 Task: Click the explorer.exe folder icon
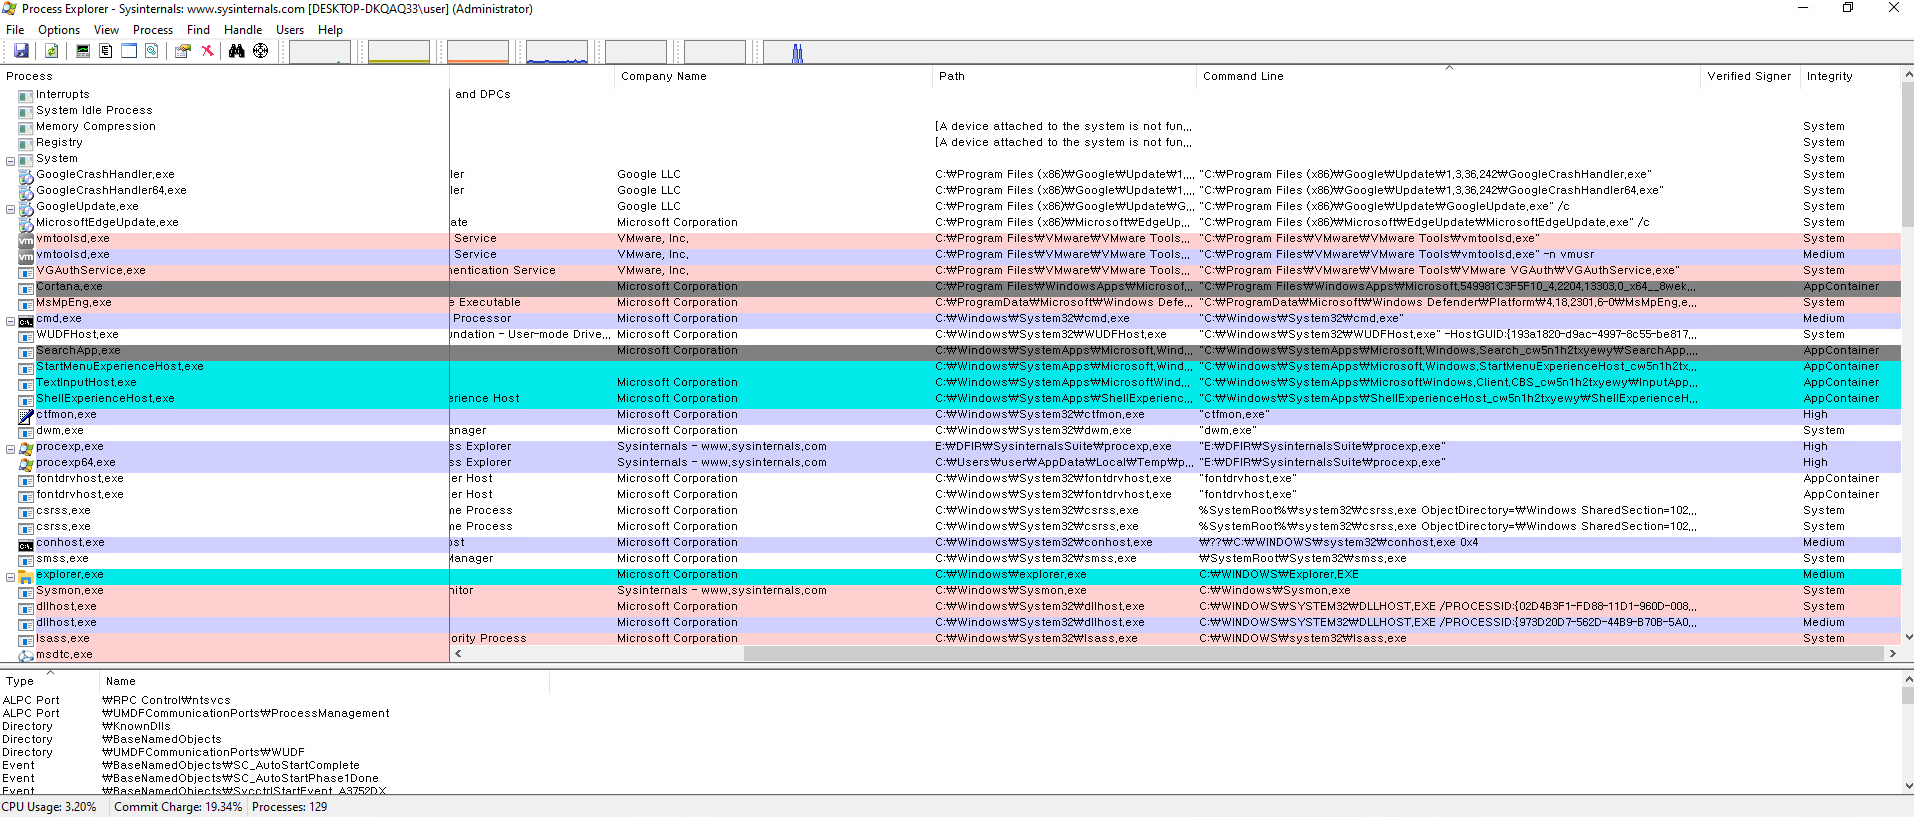tap(26, 576)
